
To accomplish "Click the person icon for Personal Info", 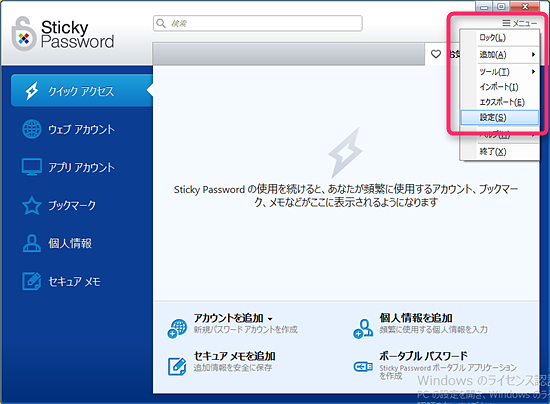I will (32, 243).
